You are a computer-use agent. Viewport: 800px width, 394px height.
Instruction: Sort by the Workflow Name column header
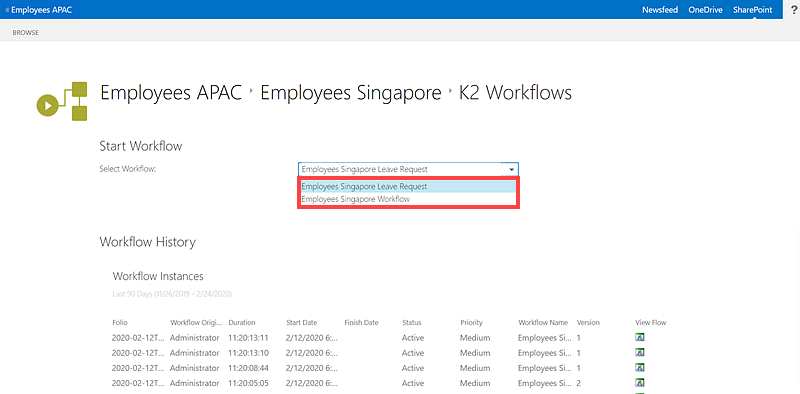point(543,323)
